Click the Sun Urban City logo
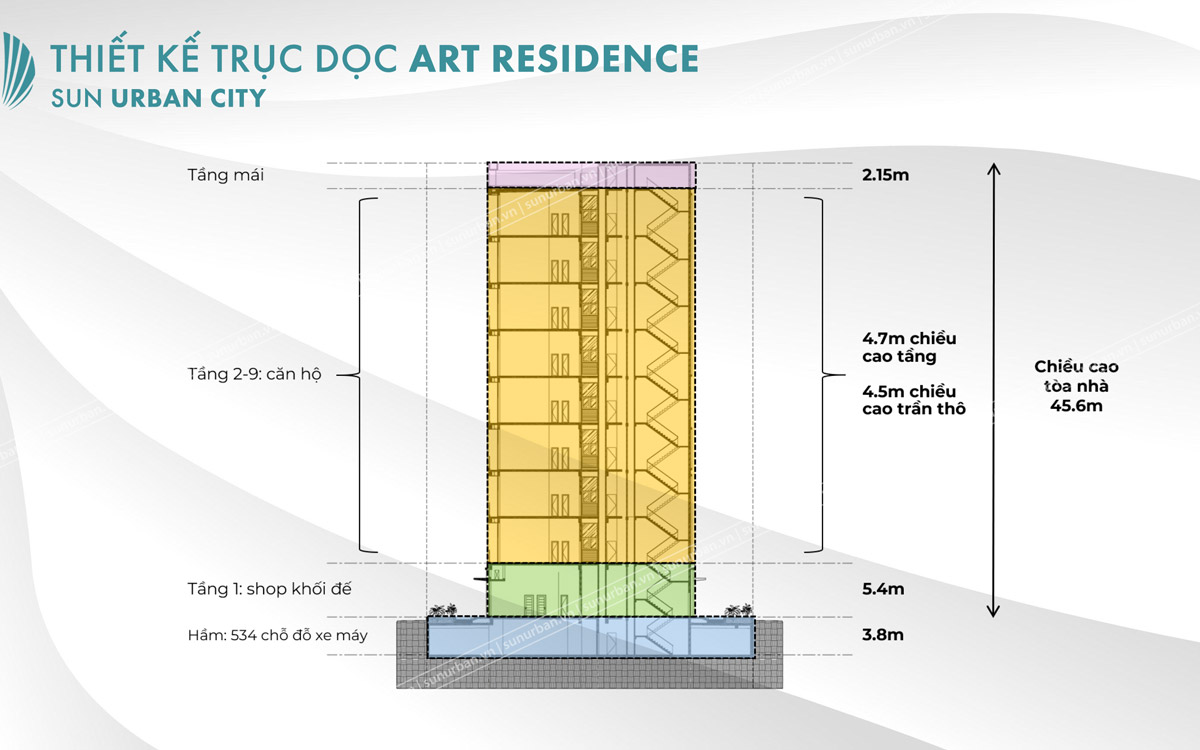The width and height of the screenshot is (1200, 750). pos(20,72)
